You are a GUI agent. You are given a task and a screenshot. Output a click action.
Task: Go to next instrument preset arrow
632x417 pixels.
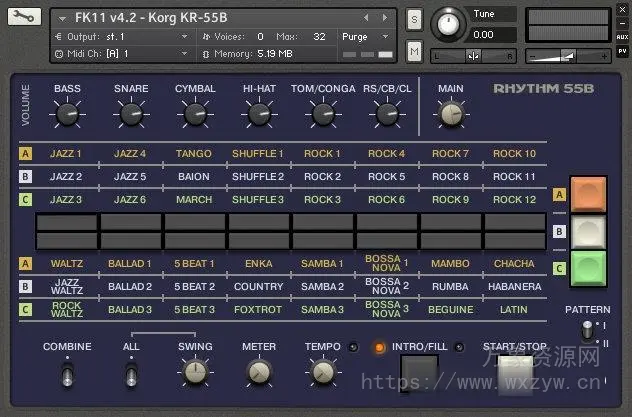tap(385, 18)
